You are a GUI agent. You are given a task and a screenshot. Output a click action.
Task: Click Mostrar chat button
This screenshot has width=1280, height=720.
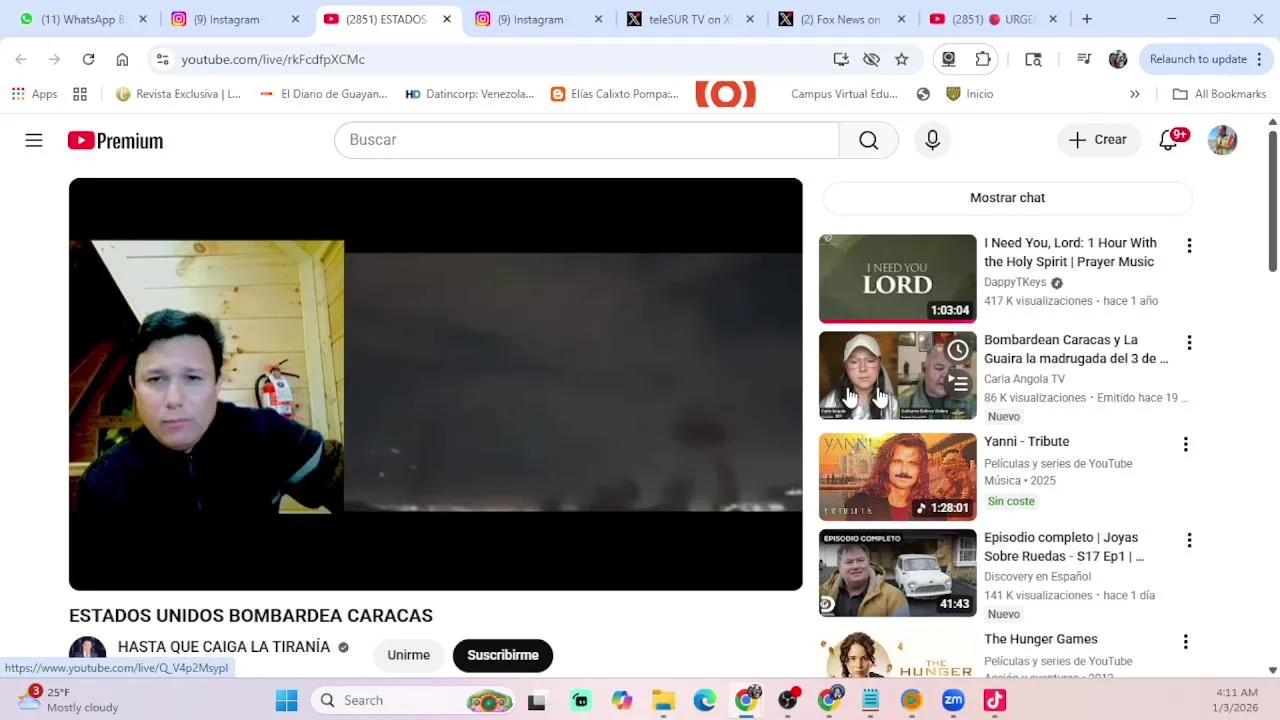click(1007, 198)
